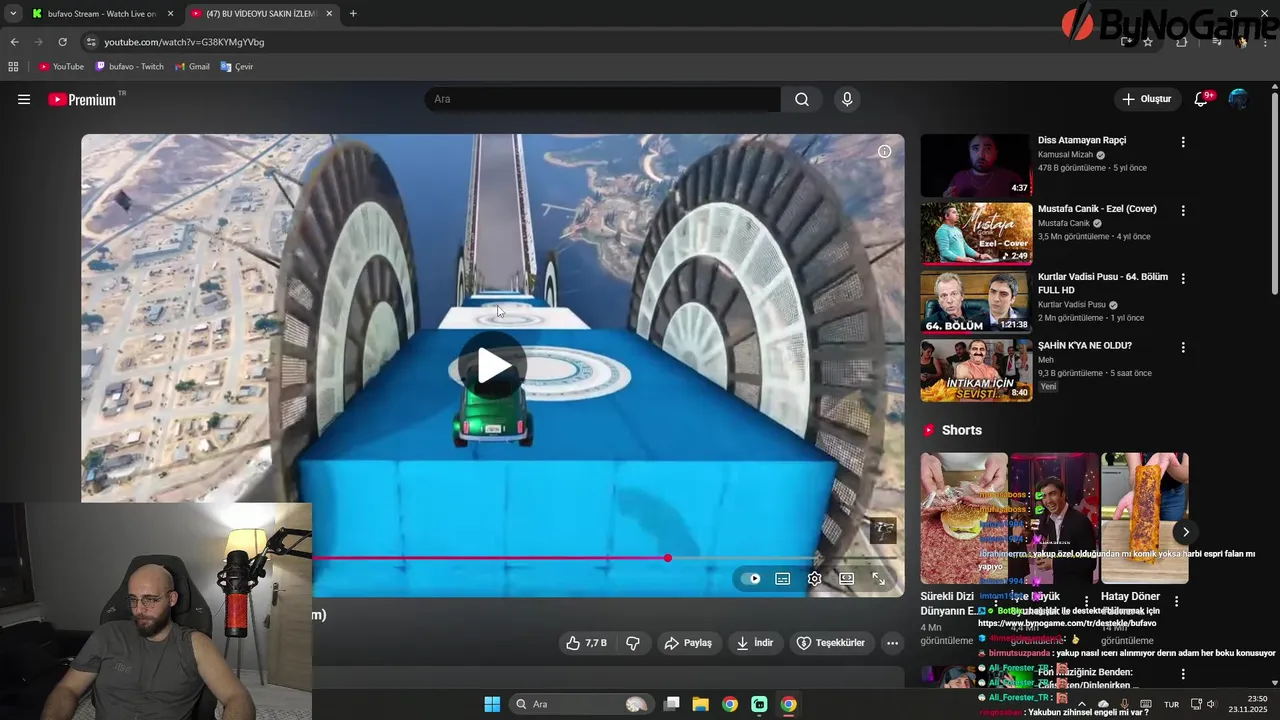Open Task View on the taskbar
This screenshot has width=1280, height=720.
672,704
